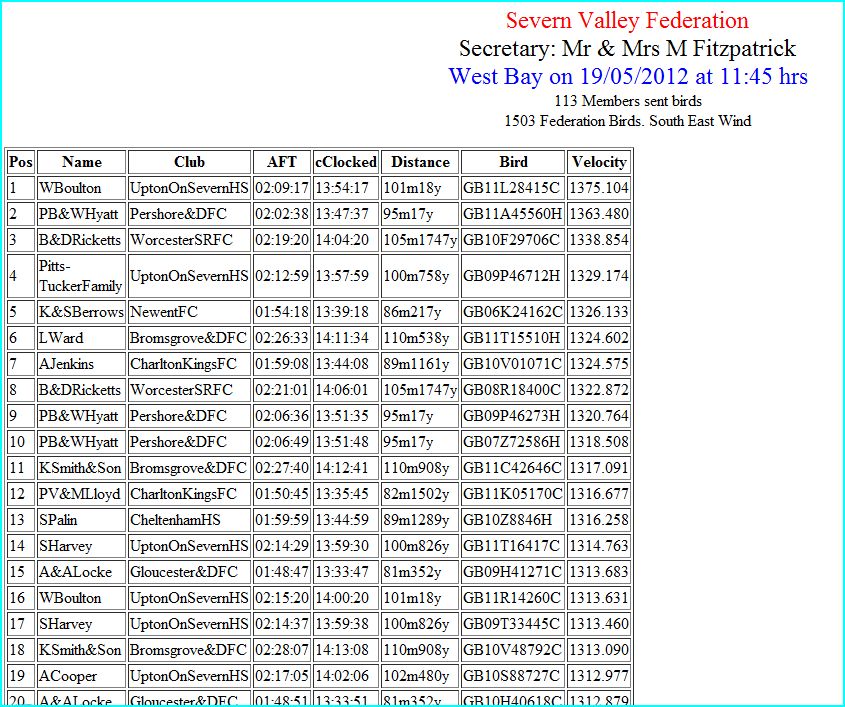Click the Bird column header
The width and height of the screenshot is (845, 707).
[513, 162]
